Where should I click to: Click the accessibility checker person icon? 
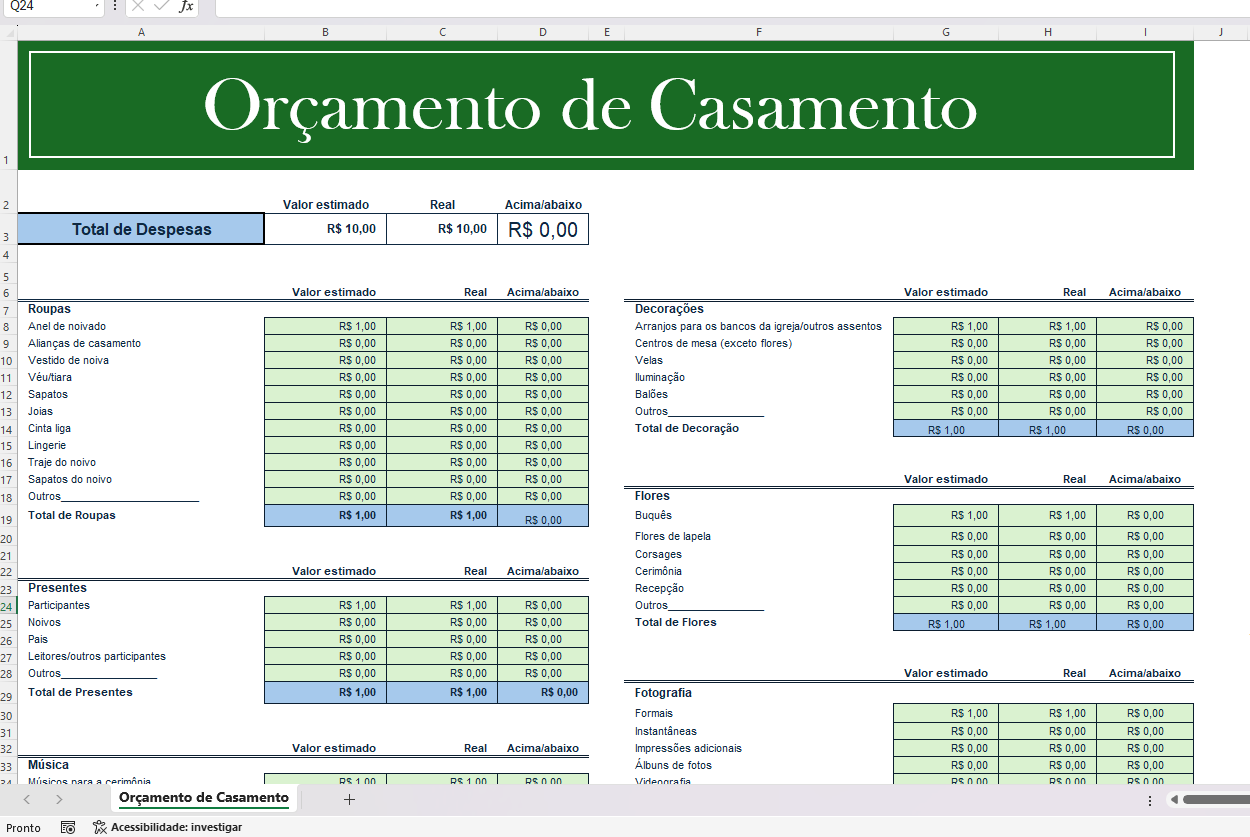point(98,827)
